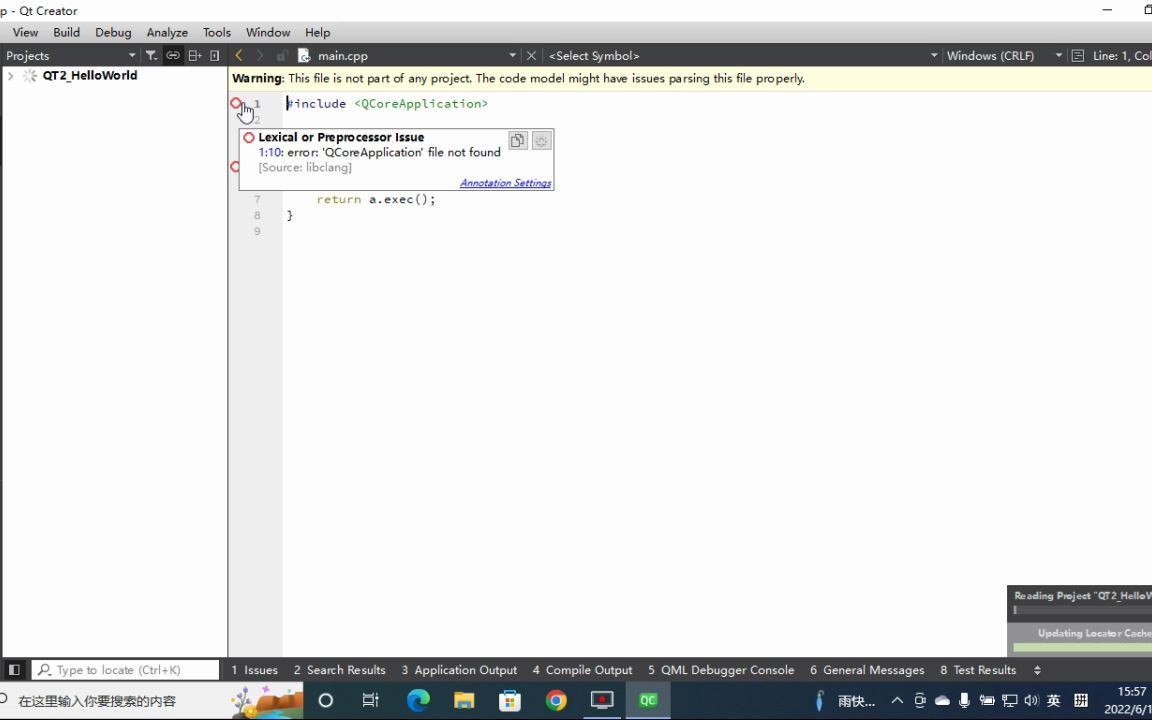
Task: Click the Go Forward navigation arrow
Action: pyautogui.click(x=260, y=55)
